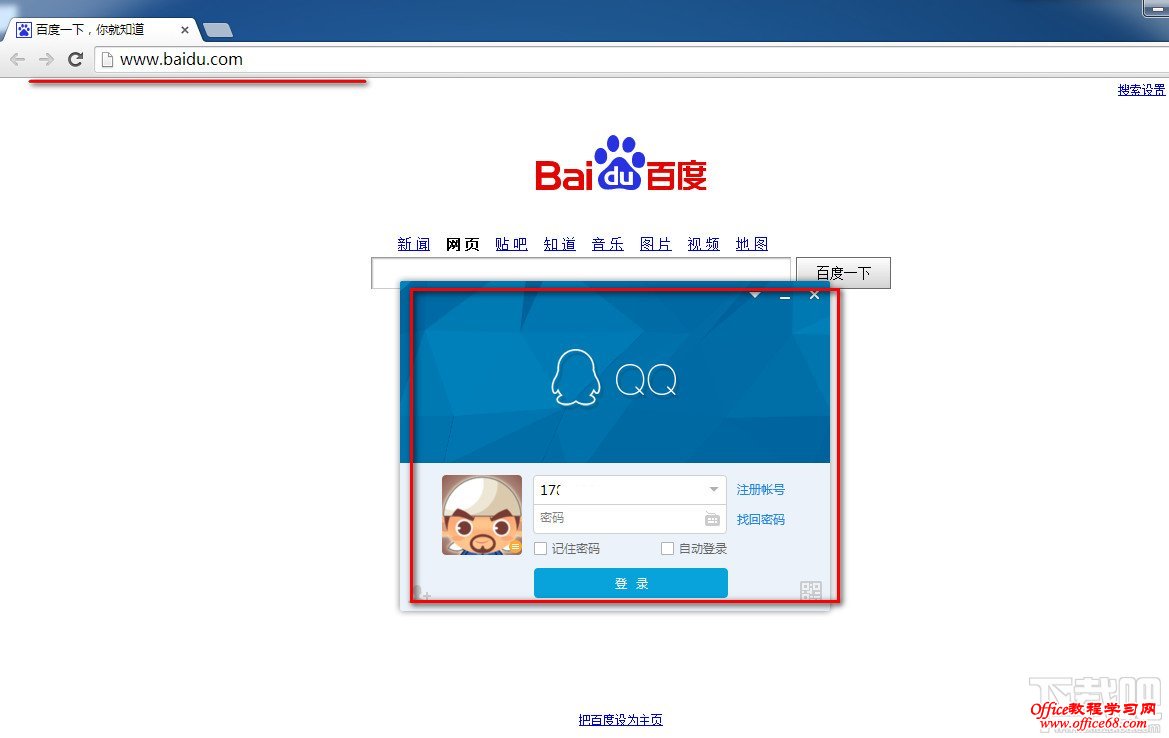Open the 贴吧 category link

pyautogui.click(x=511, y=244)
